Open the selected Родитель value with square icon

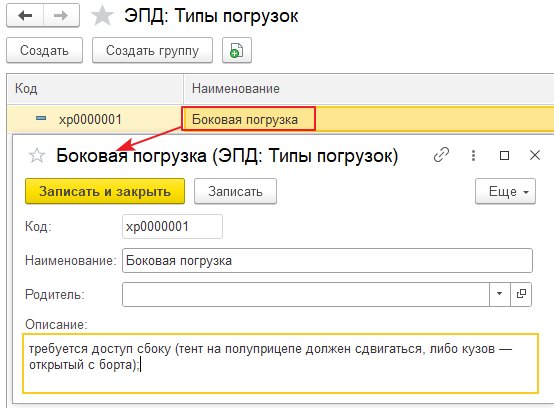tap(521, 294)
